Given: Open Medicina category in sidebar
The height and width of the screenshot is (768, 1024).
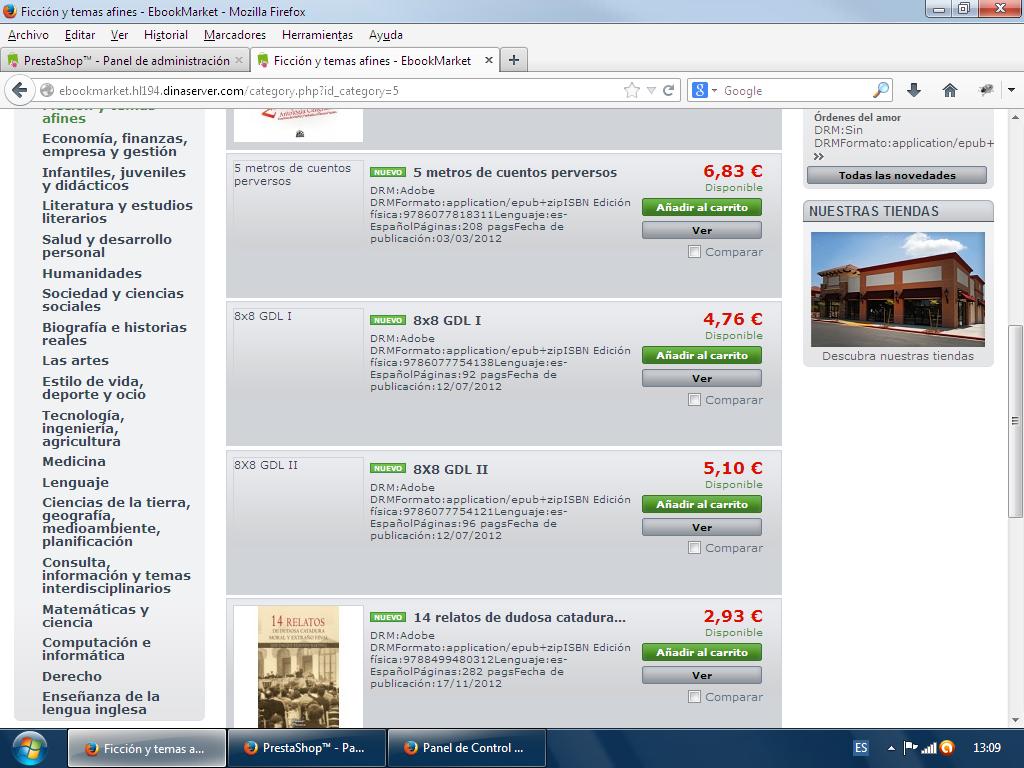Looking at the screenshot, I should (73, 461).
